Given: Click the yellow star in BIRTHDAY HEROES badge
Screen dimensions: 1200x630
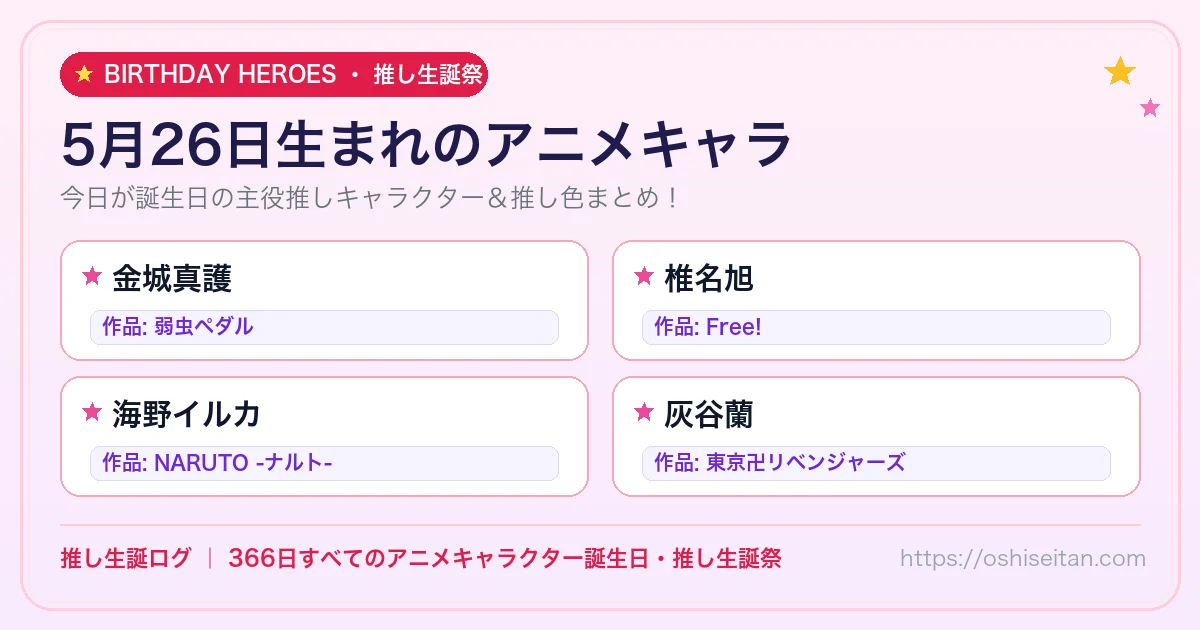Looking at the screenshot, I should tap(84, 74).
